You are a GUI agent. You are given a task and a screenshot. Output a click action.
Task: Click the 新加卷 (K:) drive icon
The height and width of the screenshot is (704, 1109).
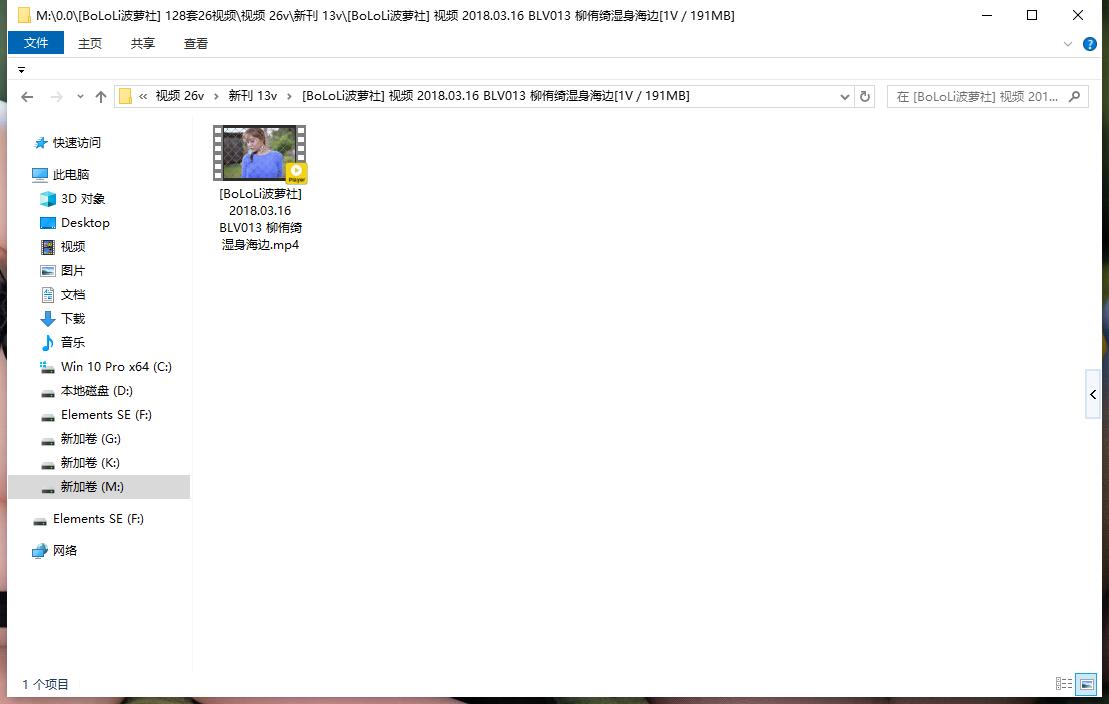click(x=47, y=465)
